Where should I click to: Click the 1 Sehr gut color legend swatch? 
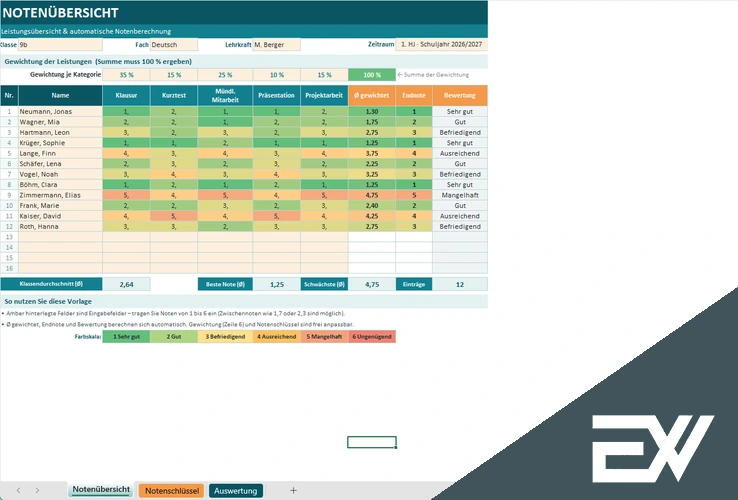(126, 337)
